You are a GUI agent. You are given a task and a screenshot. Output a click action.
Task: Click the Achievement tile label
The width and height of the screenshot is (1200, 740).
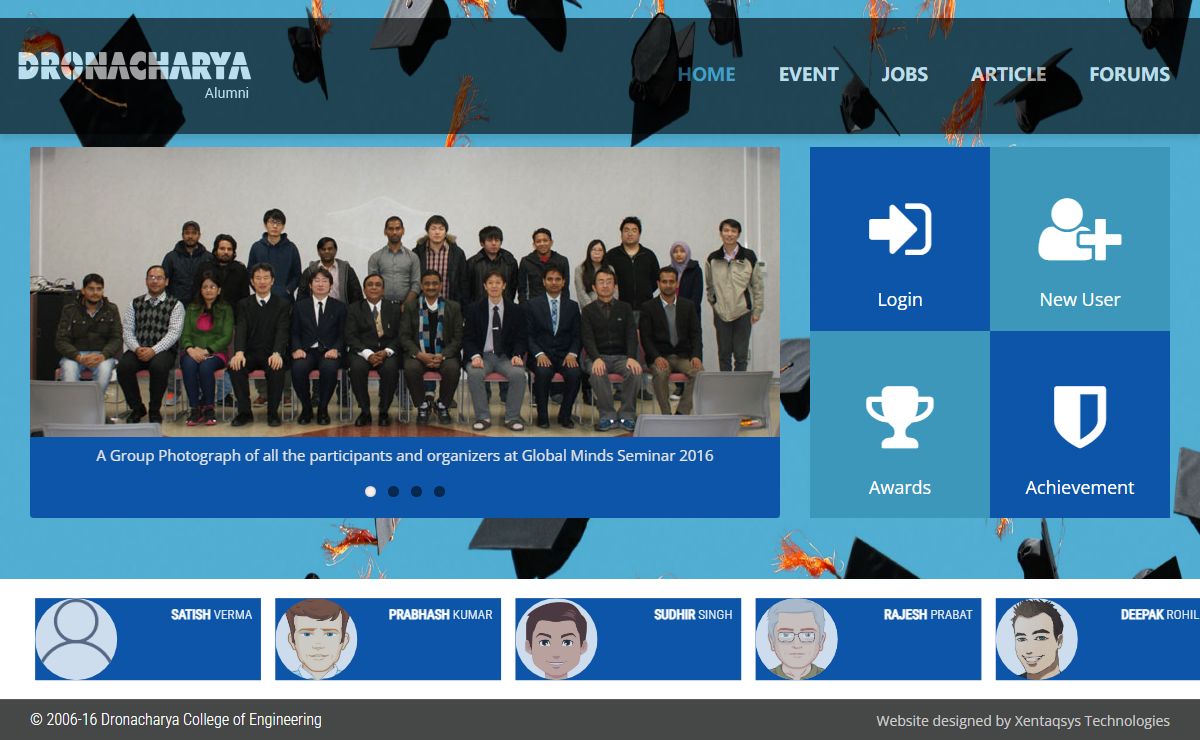(x=1080, y=487)
